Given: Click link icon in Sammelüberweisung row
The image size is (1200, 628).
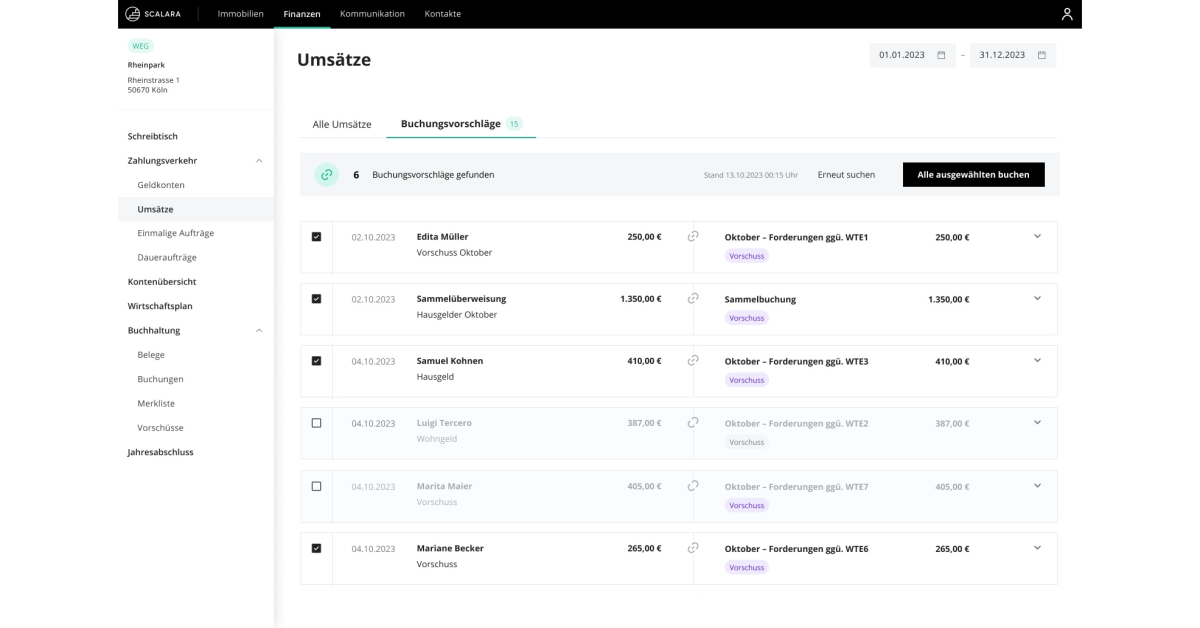Looking at the screenshot, I should [693, 298].
